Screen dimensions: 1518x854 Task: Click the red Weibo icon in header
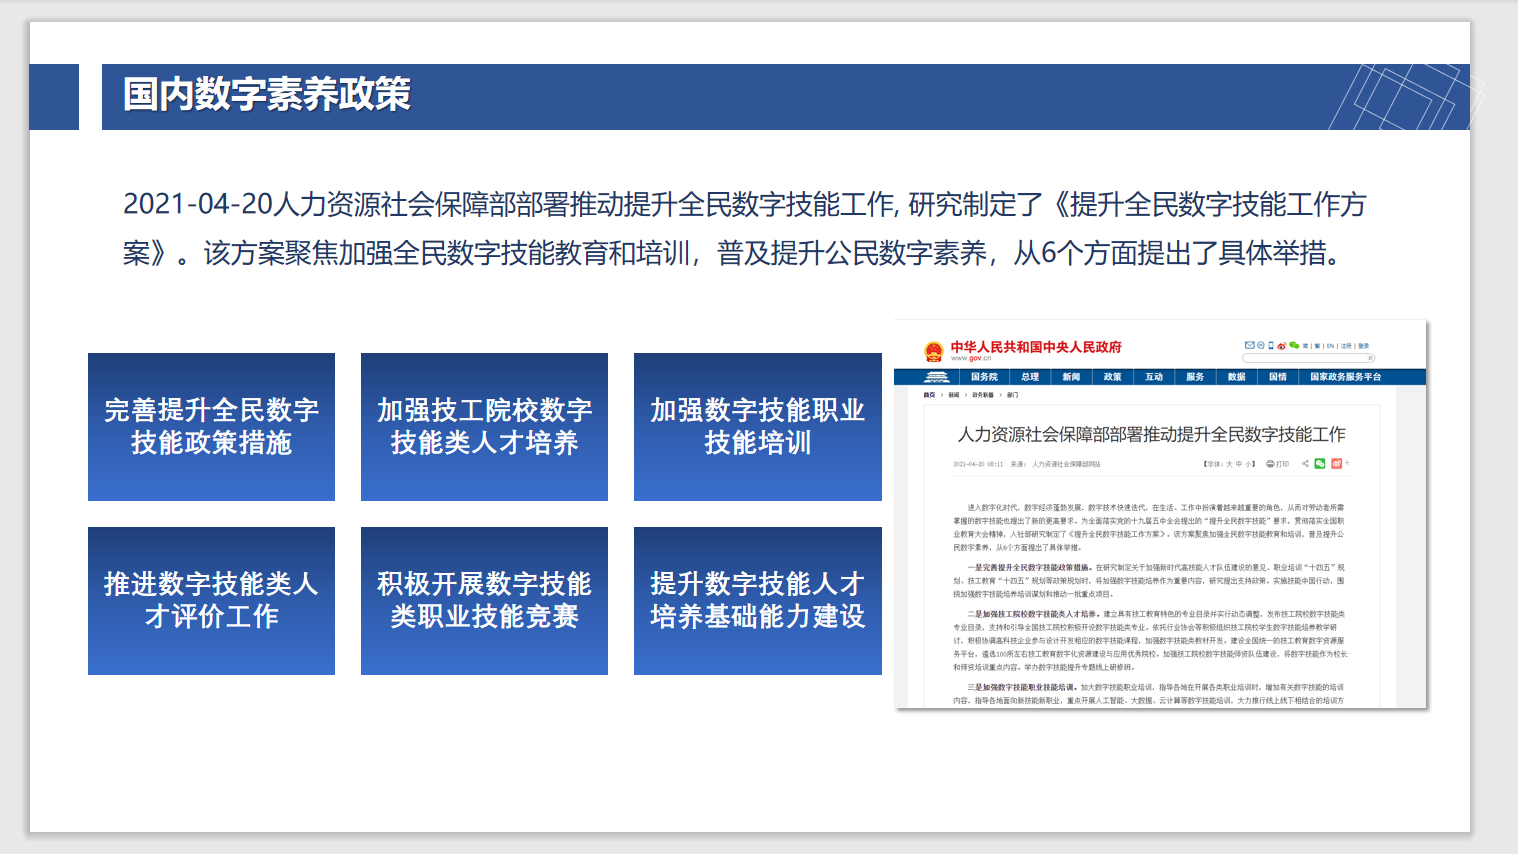point(1281,345)
